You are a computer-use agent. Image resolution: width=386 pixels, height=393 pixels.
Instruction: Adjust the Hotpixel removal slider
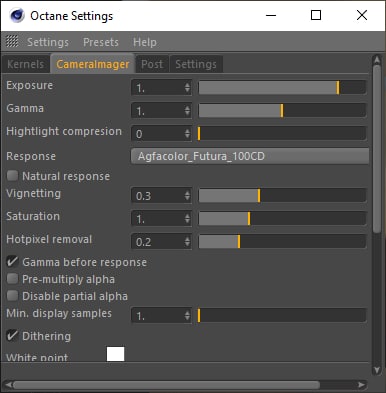(282, 242)
